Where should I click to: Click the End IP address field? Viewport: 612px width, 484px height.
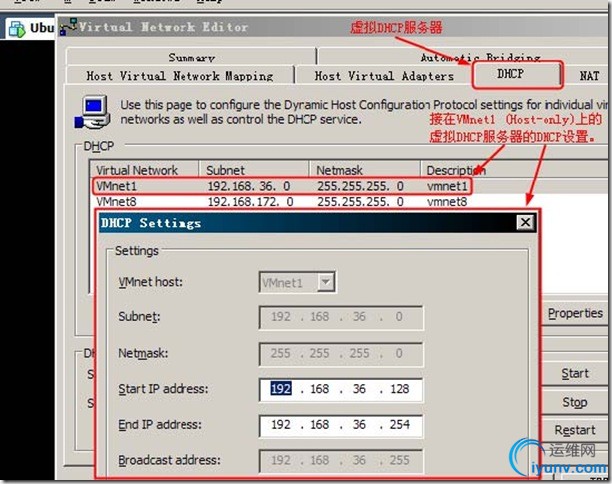tap(341, 425)
